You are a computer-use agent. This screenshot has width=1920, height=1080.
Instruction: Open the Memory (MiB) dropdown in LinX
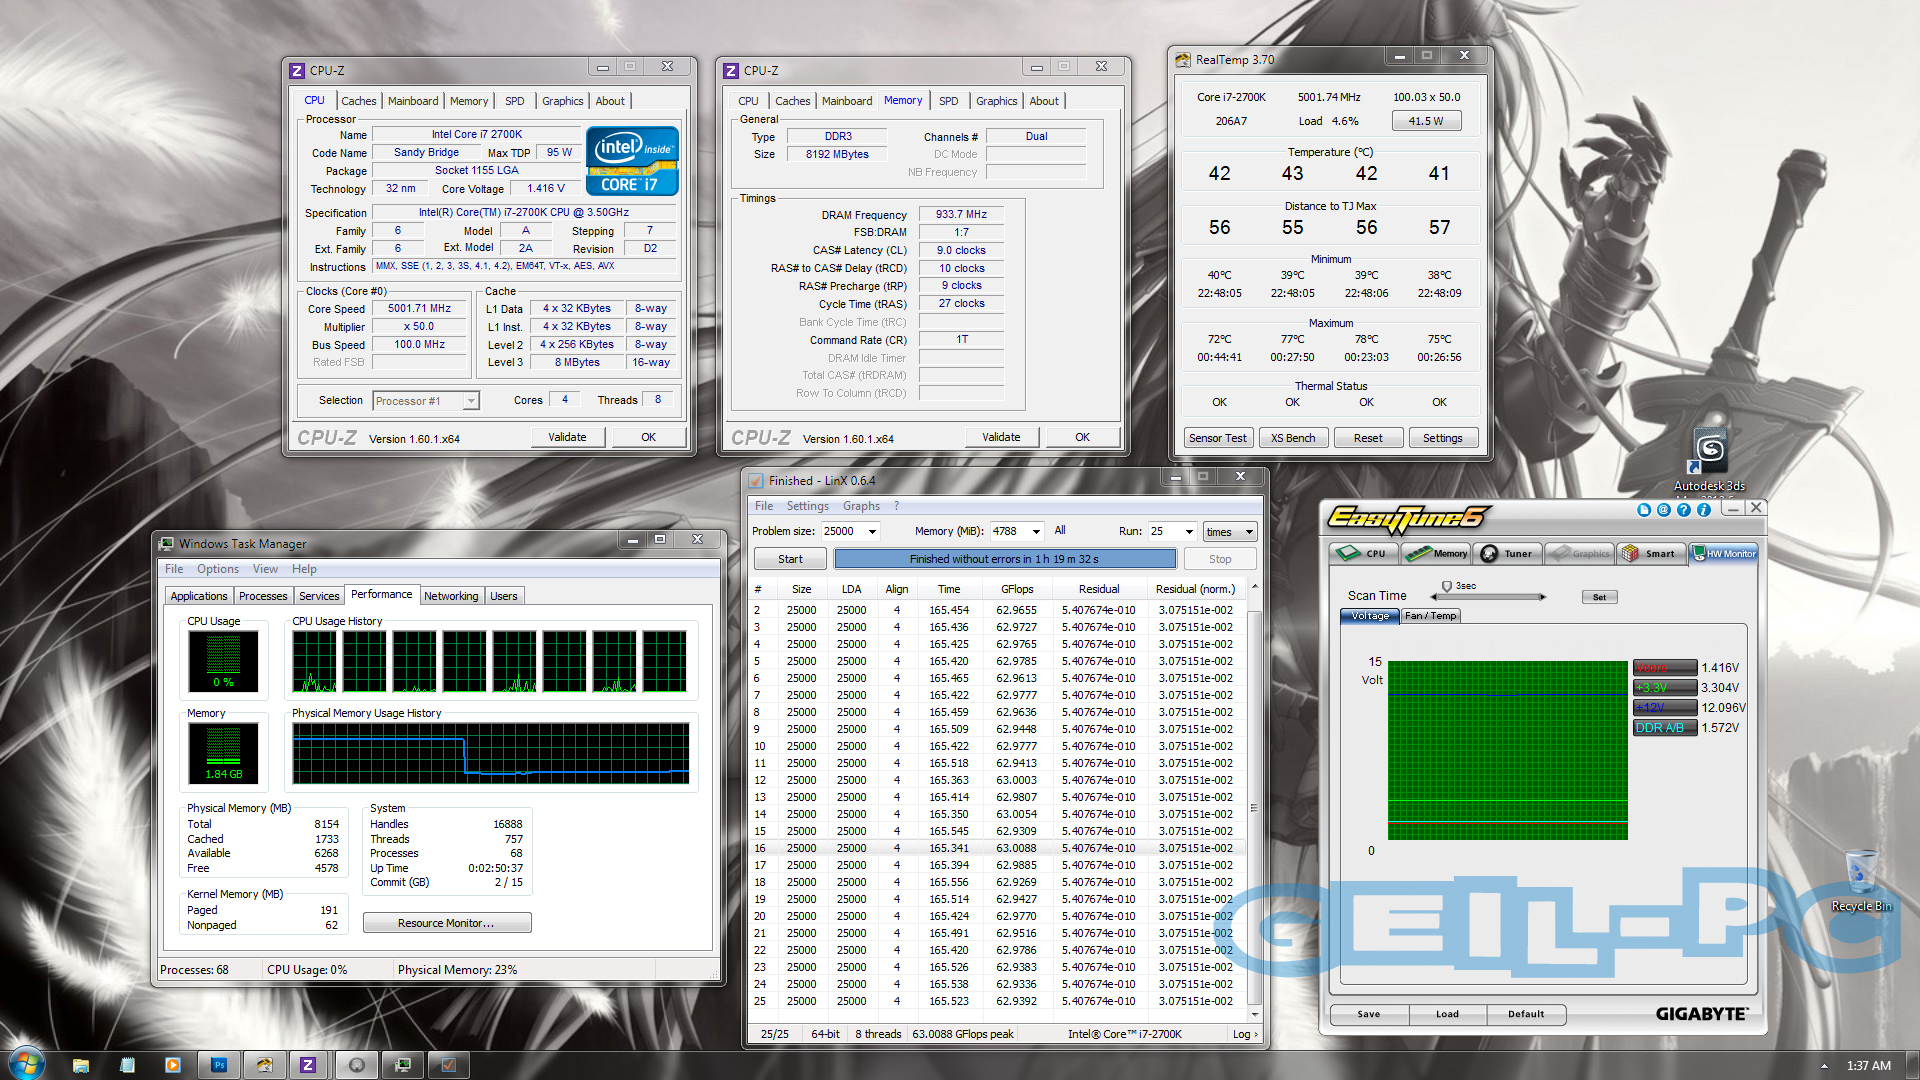pos(1036,532)
